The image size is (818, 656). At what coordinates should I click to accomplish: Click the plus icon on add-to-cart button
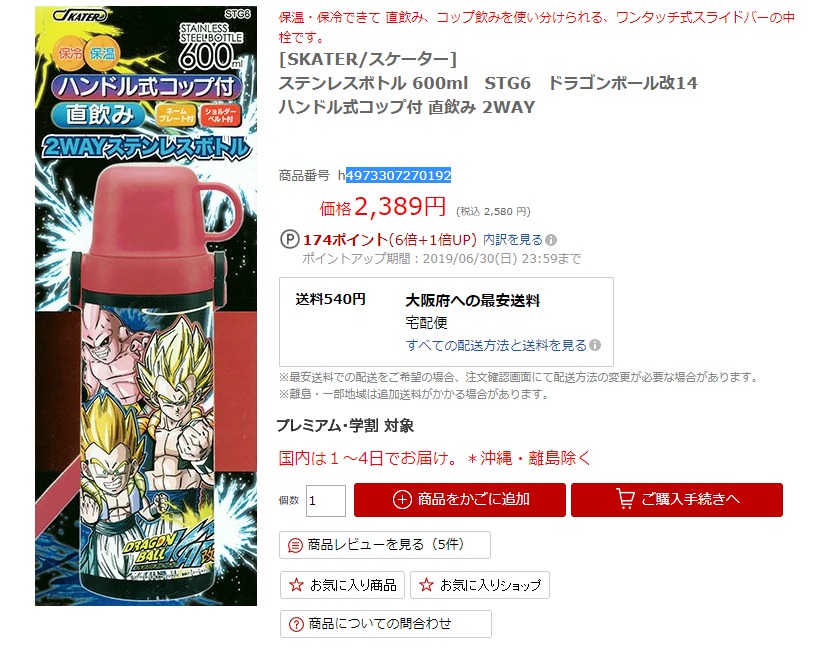[402, 500]
